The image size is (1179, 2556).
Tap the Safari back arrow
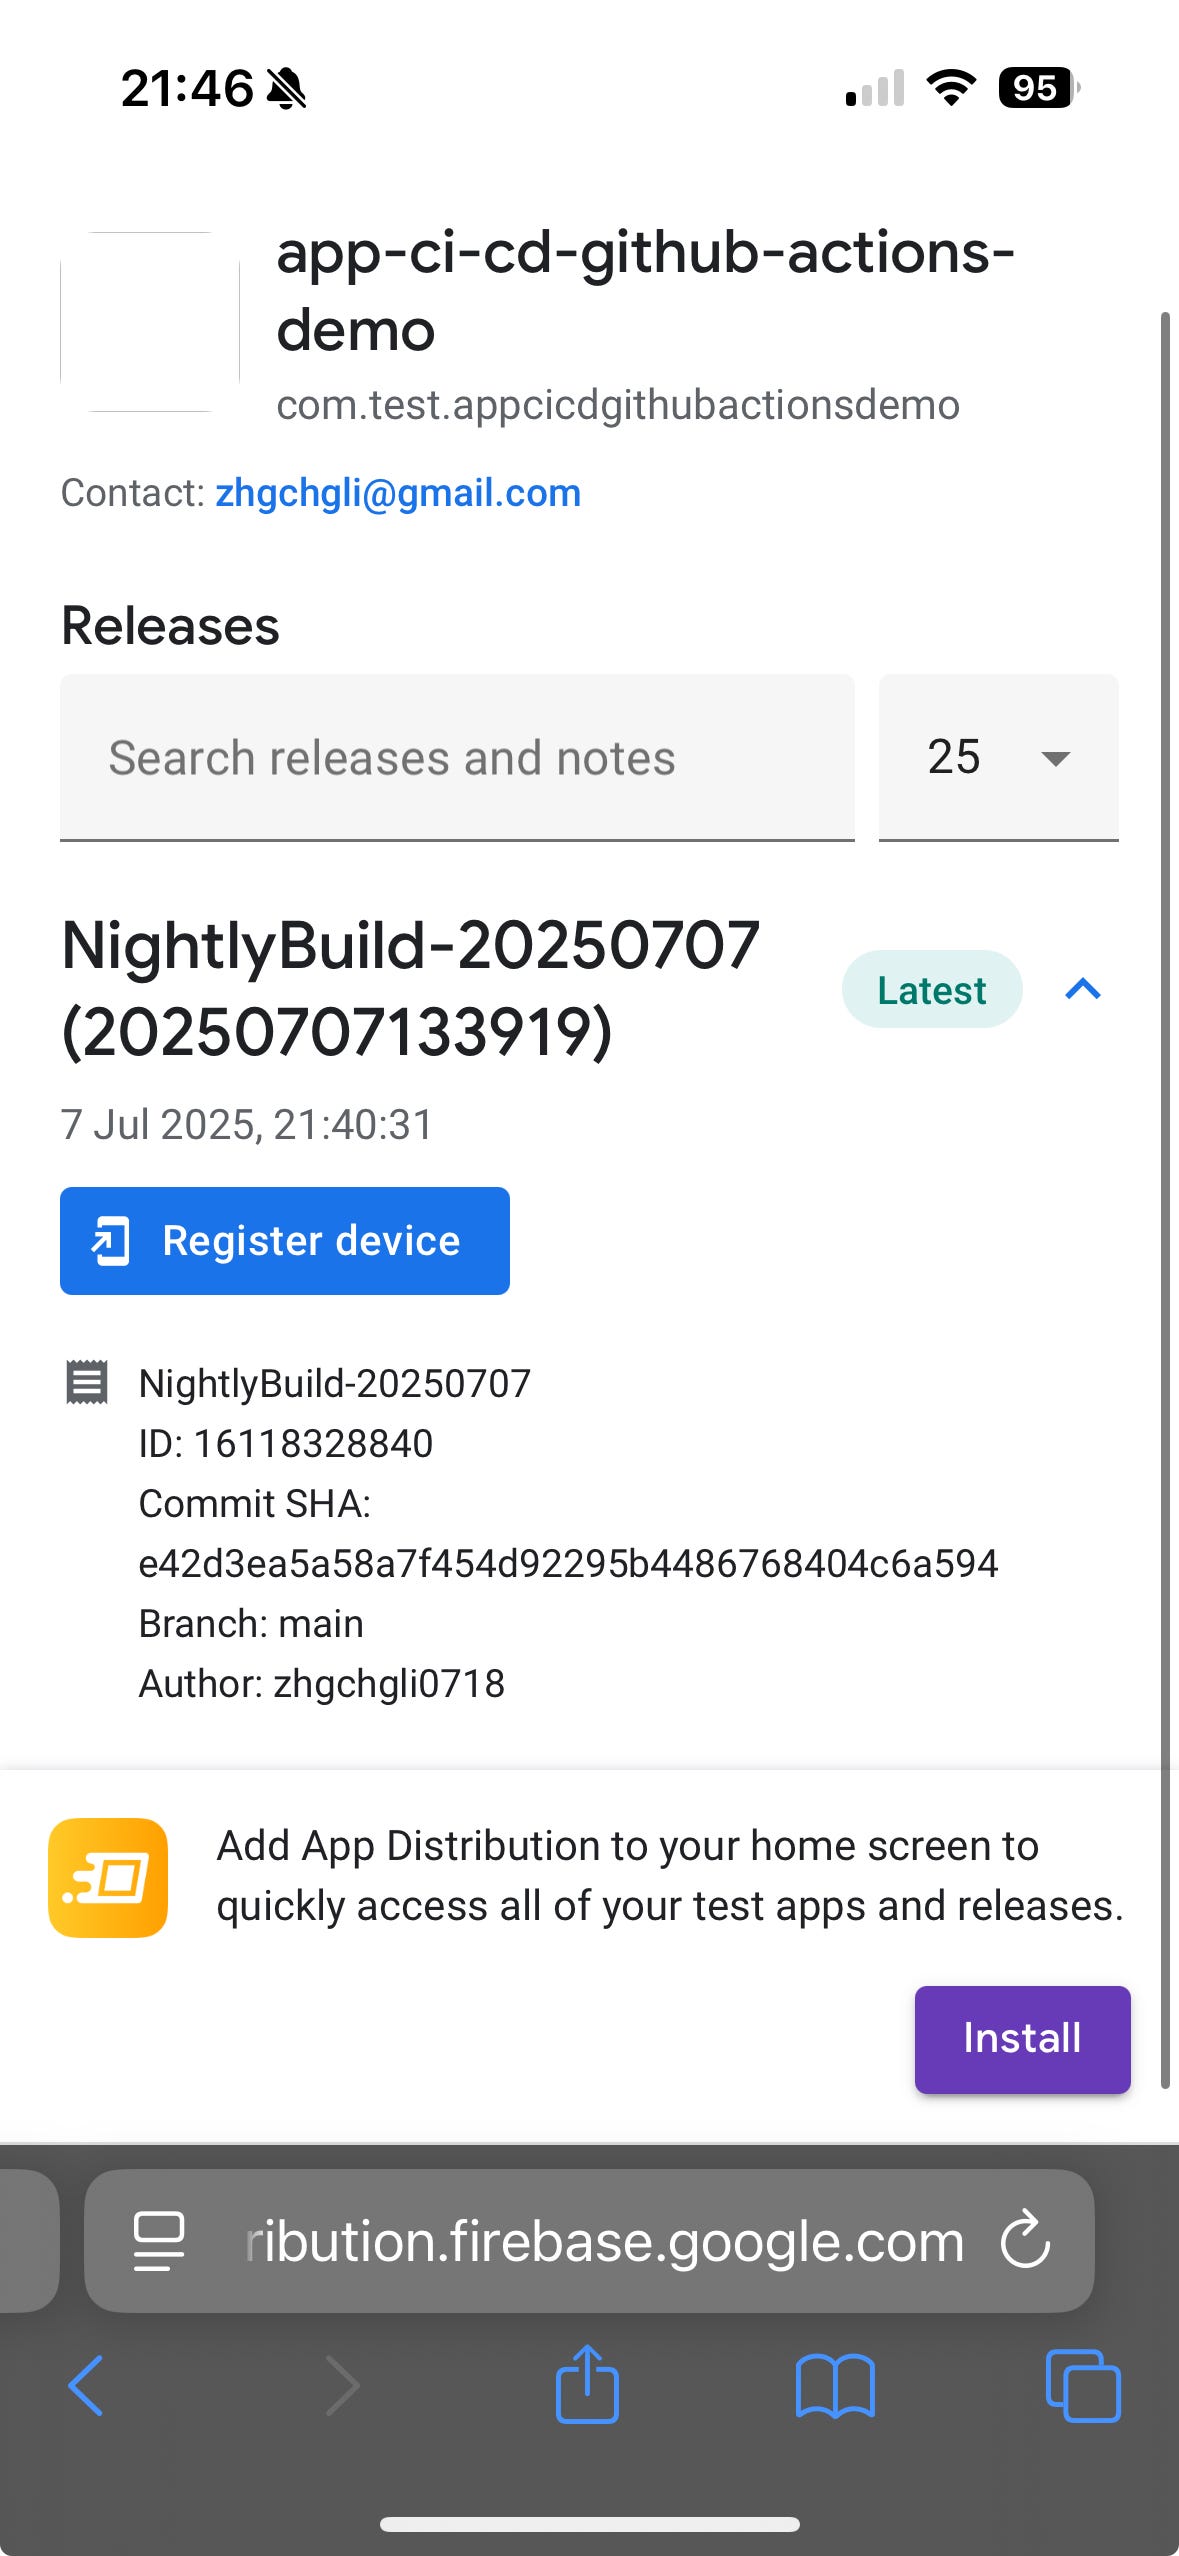[x=86, y=2385]
